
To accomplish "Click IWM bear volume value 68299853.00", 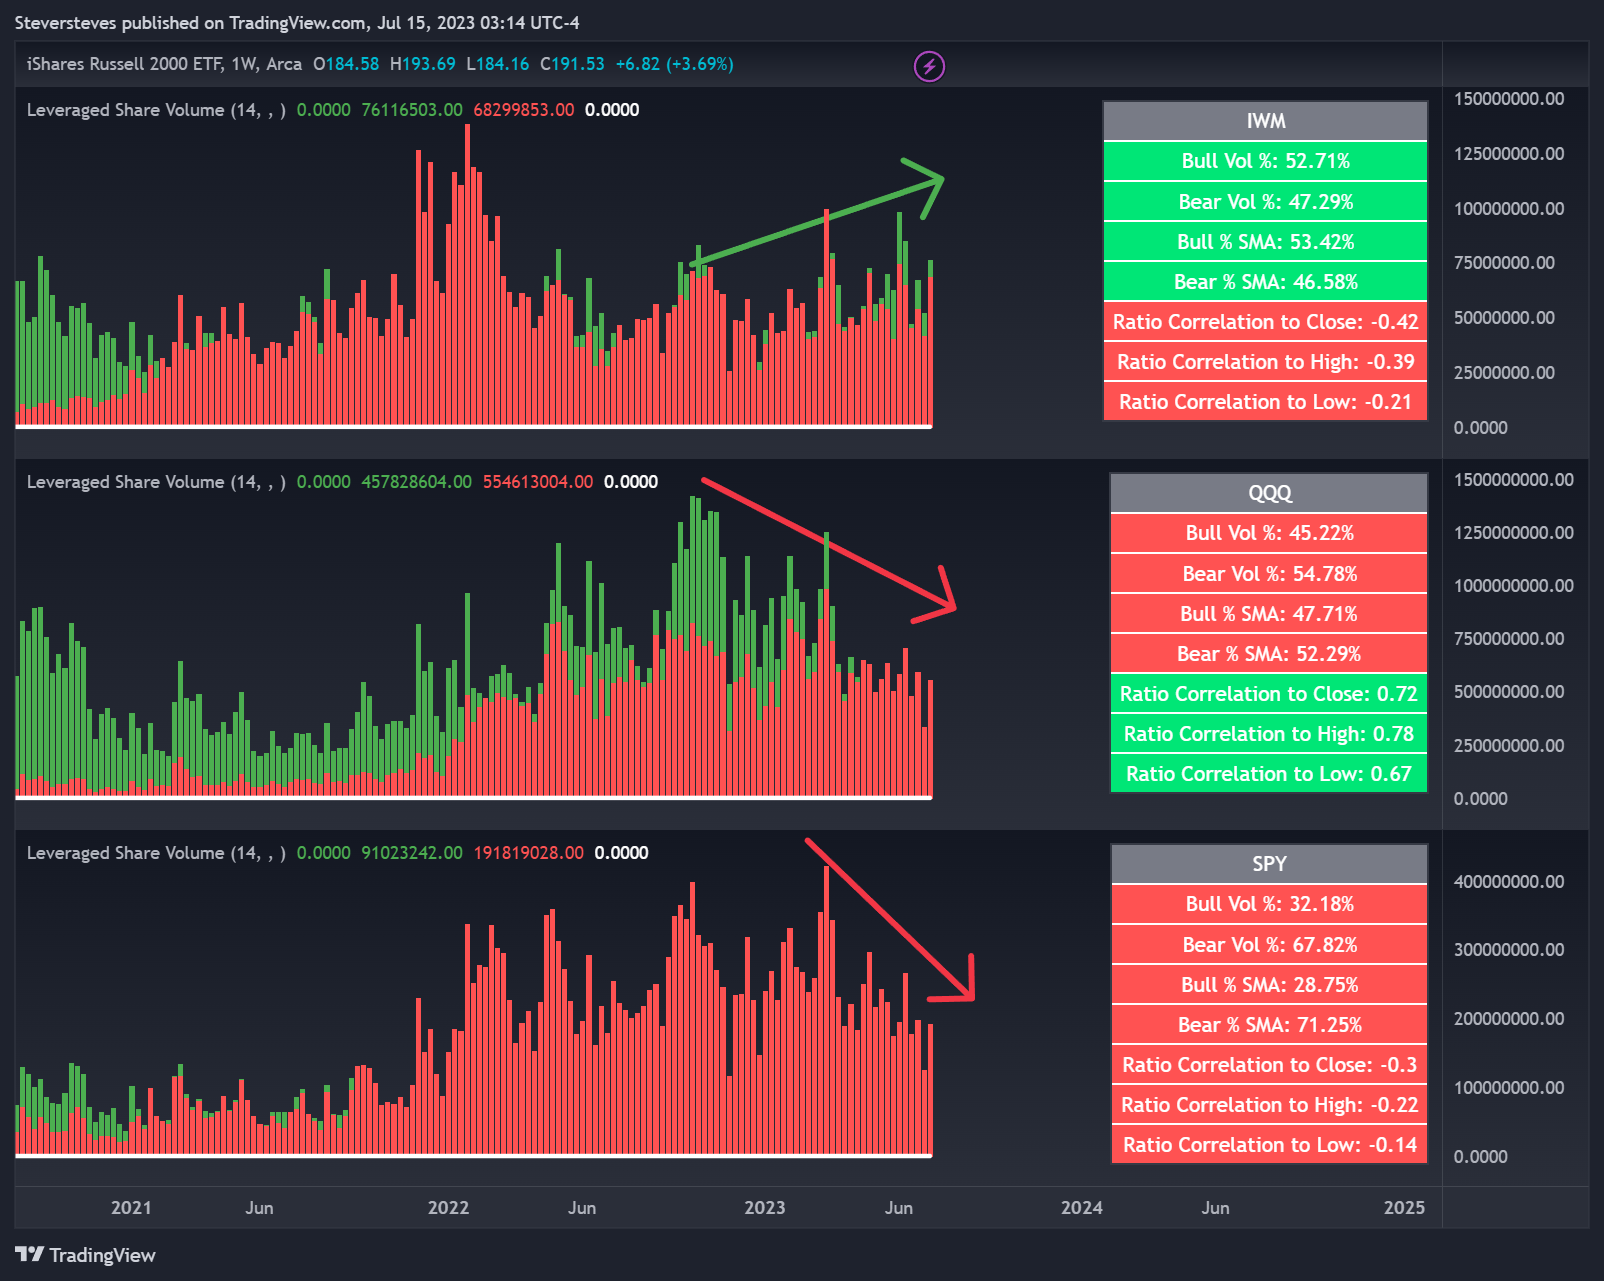I will (x=524, y=110).
